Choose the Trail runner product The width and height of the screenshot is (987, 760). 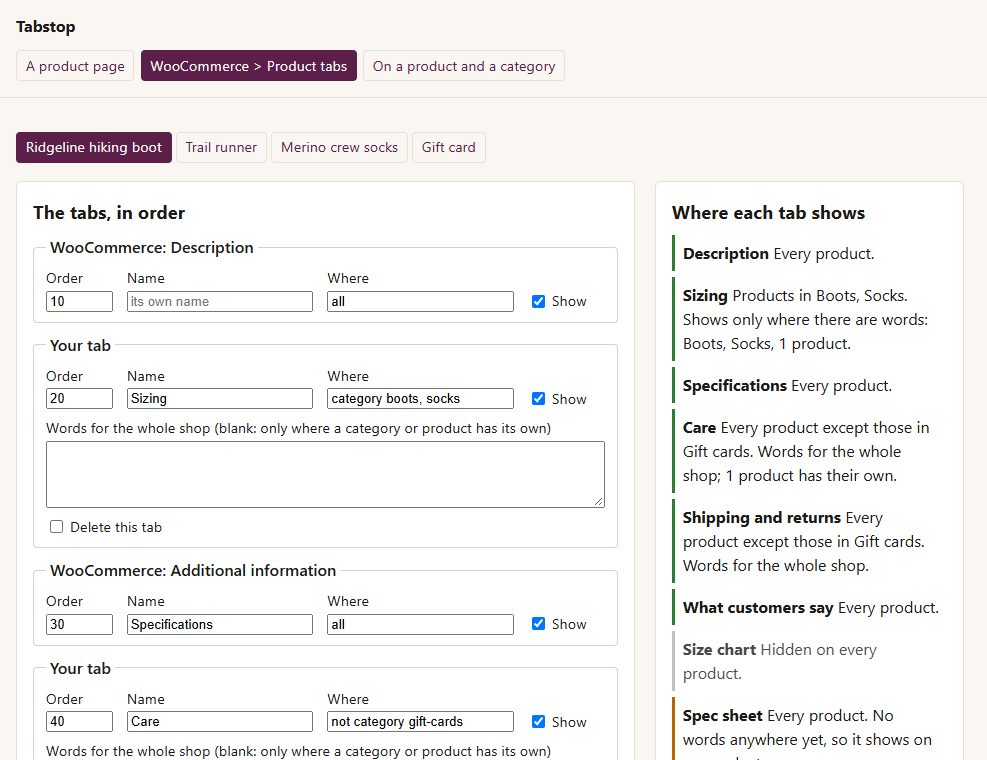222,147
